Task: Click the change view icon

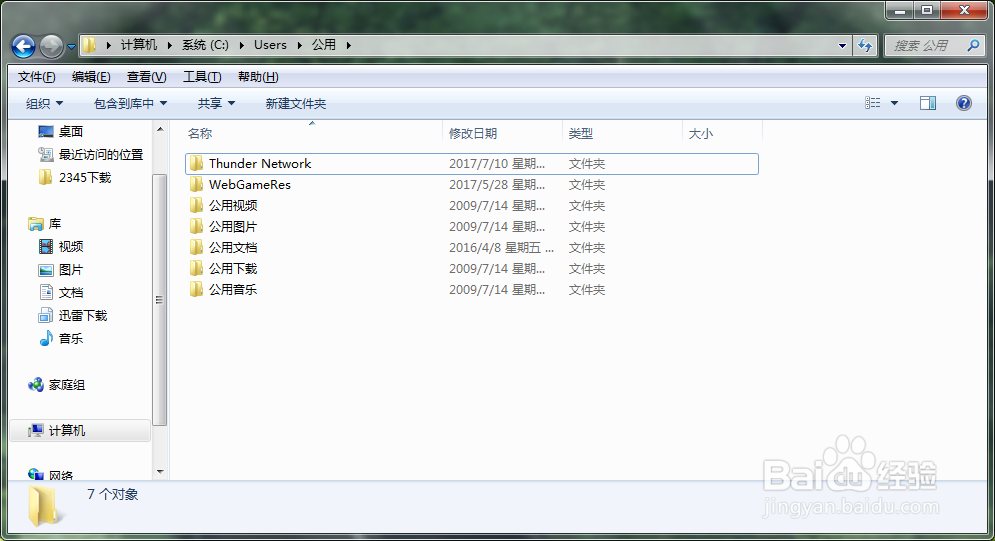Action: click(873, 103)
